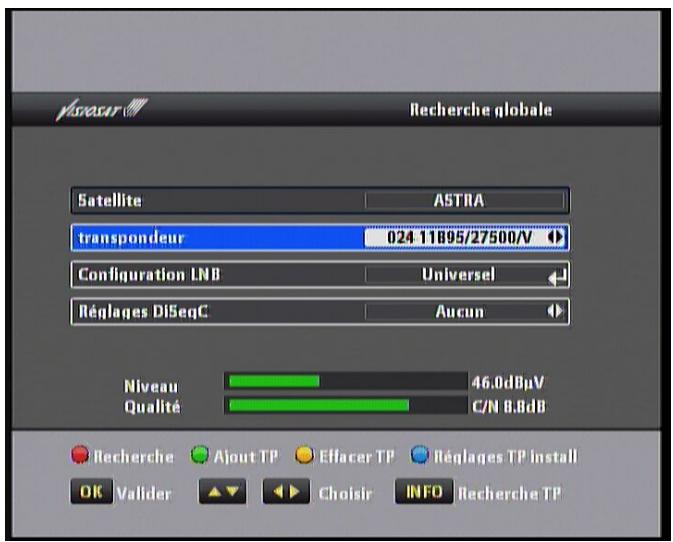The height and width of the screenshot is (542, 673).
Task: Click the Valider label
Action: pyautogui.click(x=144, y=494)
